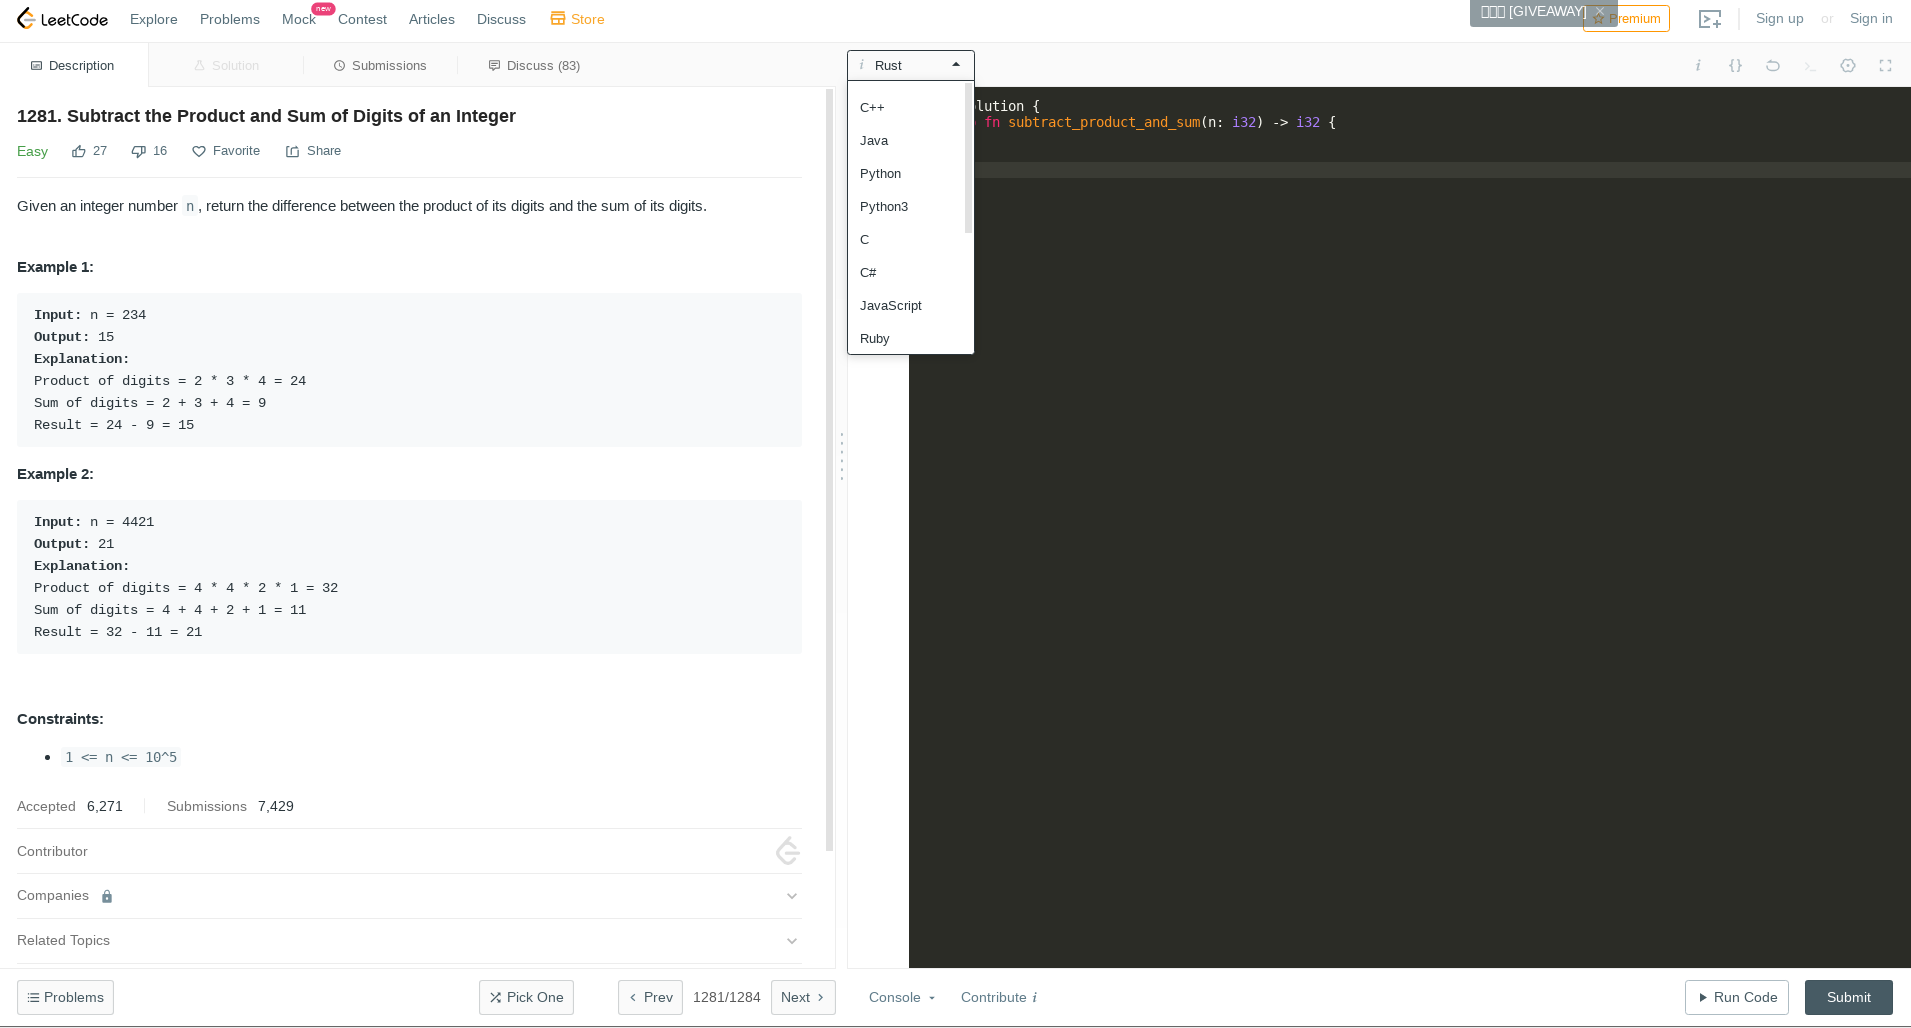1911x1028 pixels.
Task: Open the Rust language dropdown
Action: coord(910,65)
